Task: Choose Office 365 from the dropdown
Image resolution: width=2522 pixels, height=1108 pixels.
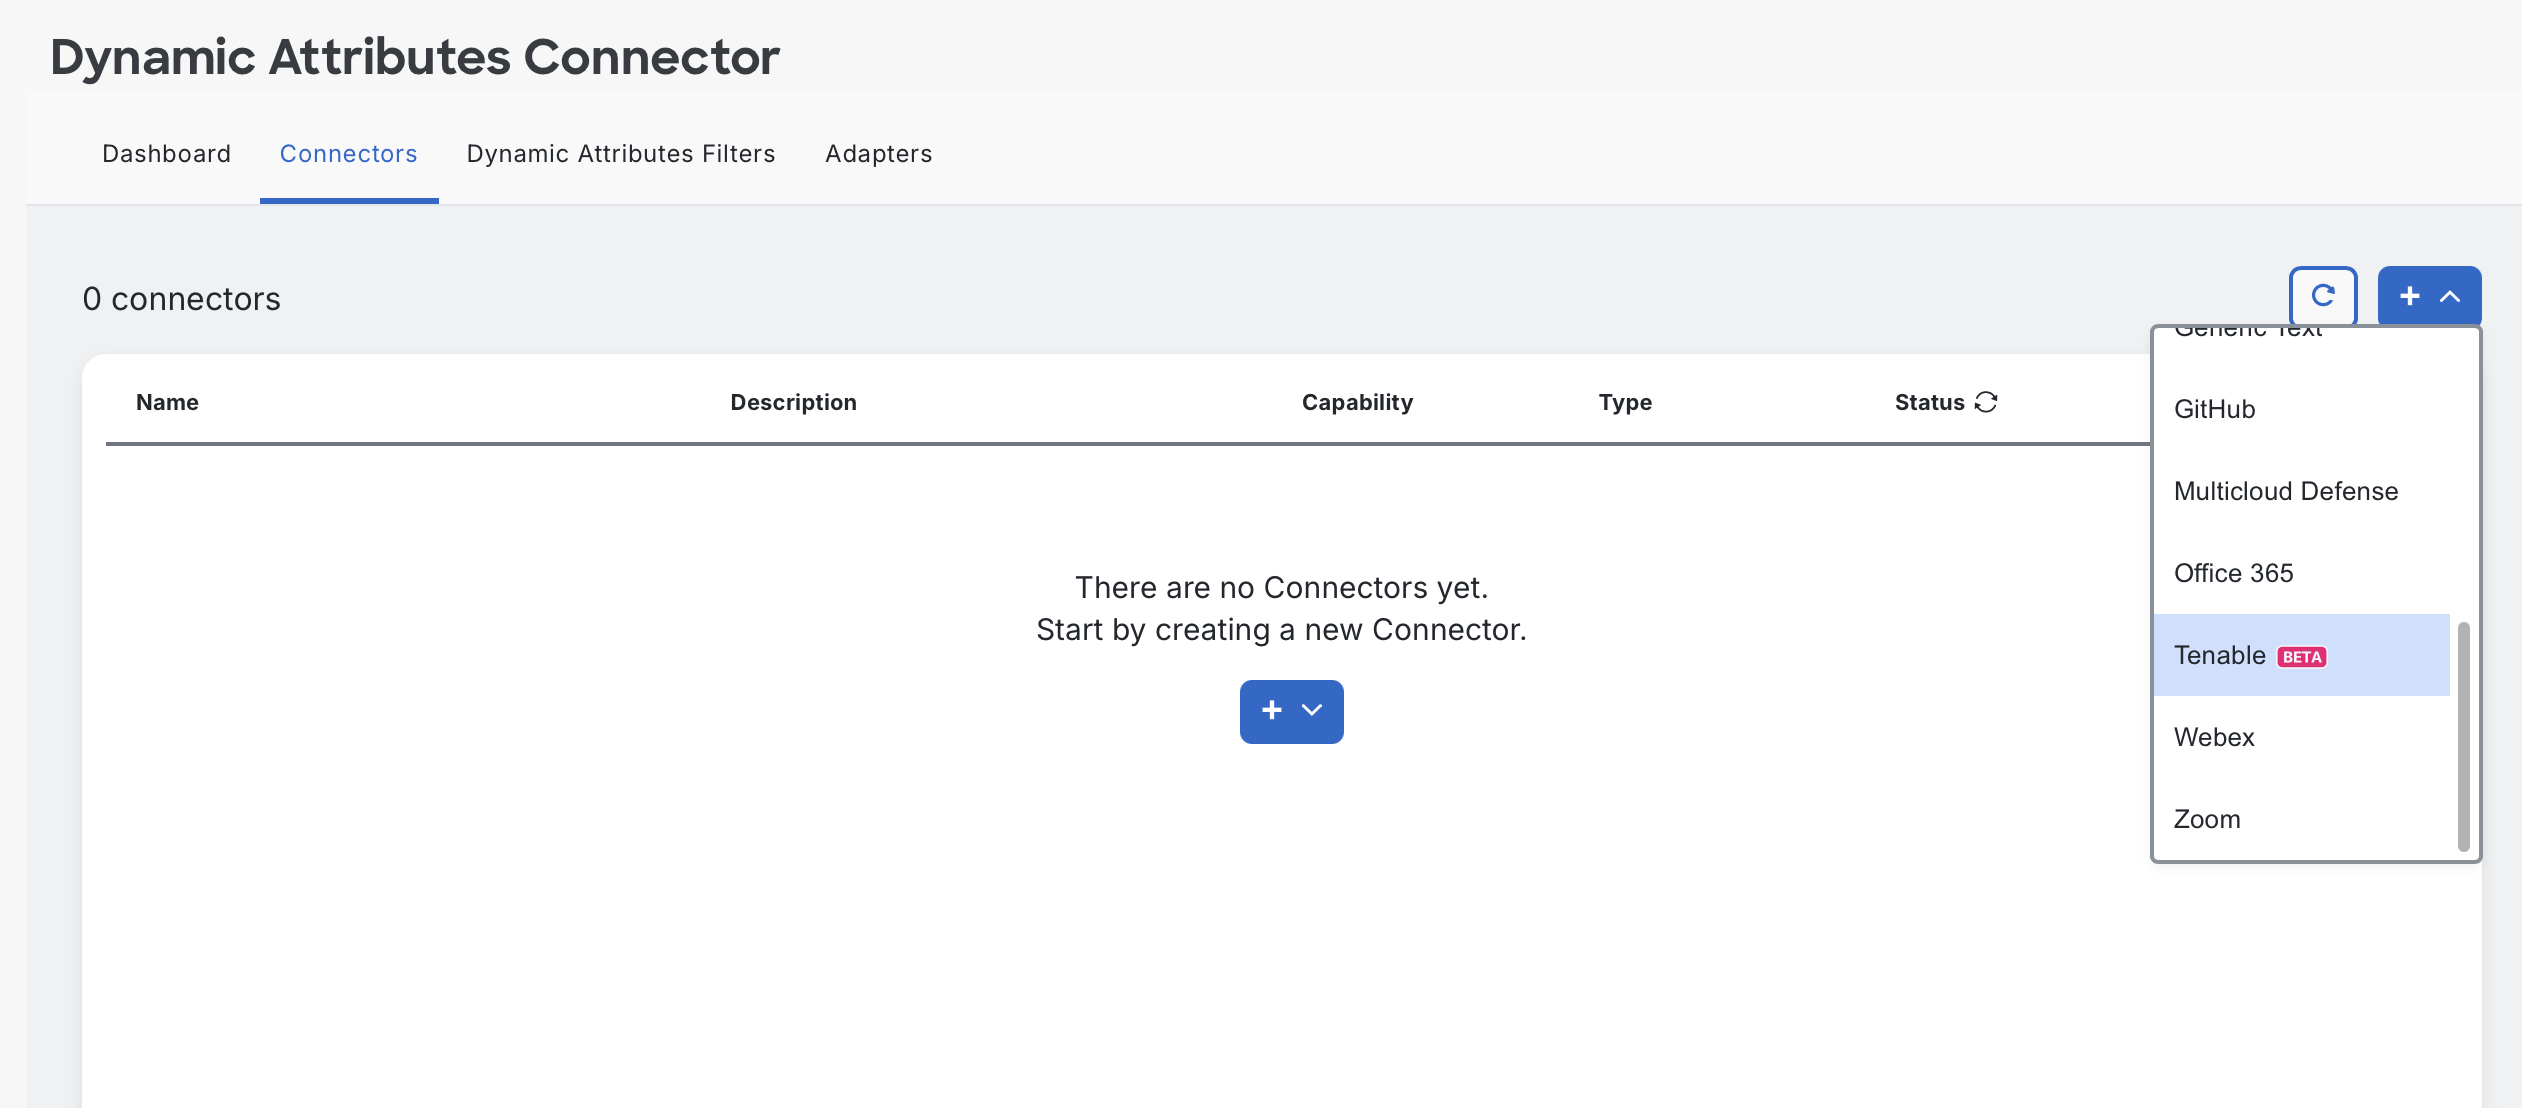Action: pos(2233,573)
